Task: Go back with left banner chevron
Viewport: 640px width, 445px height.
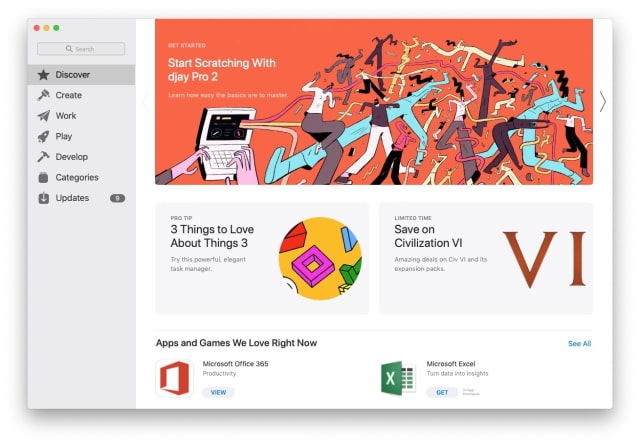Action: pos(145,102)
